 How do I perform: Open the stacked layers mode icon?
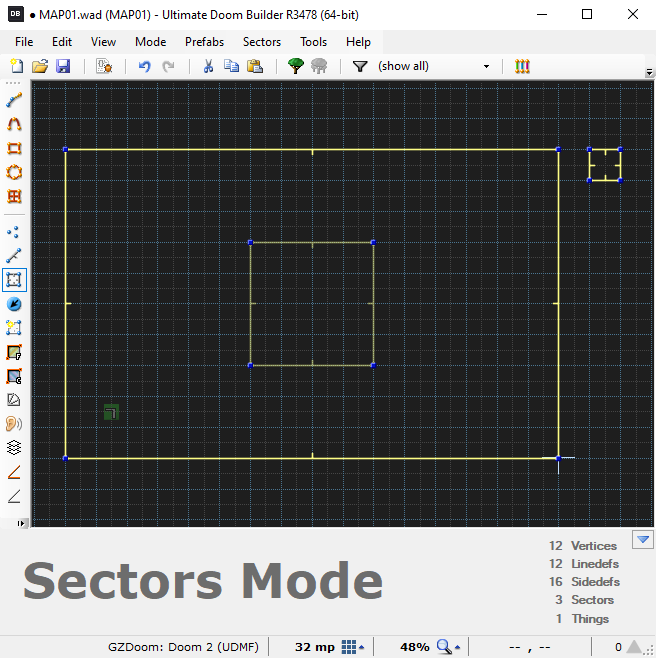click(x=14, y=448)
